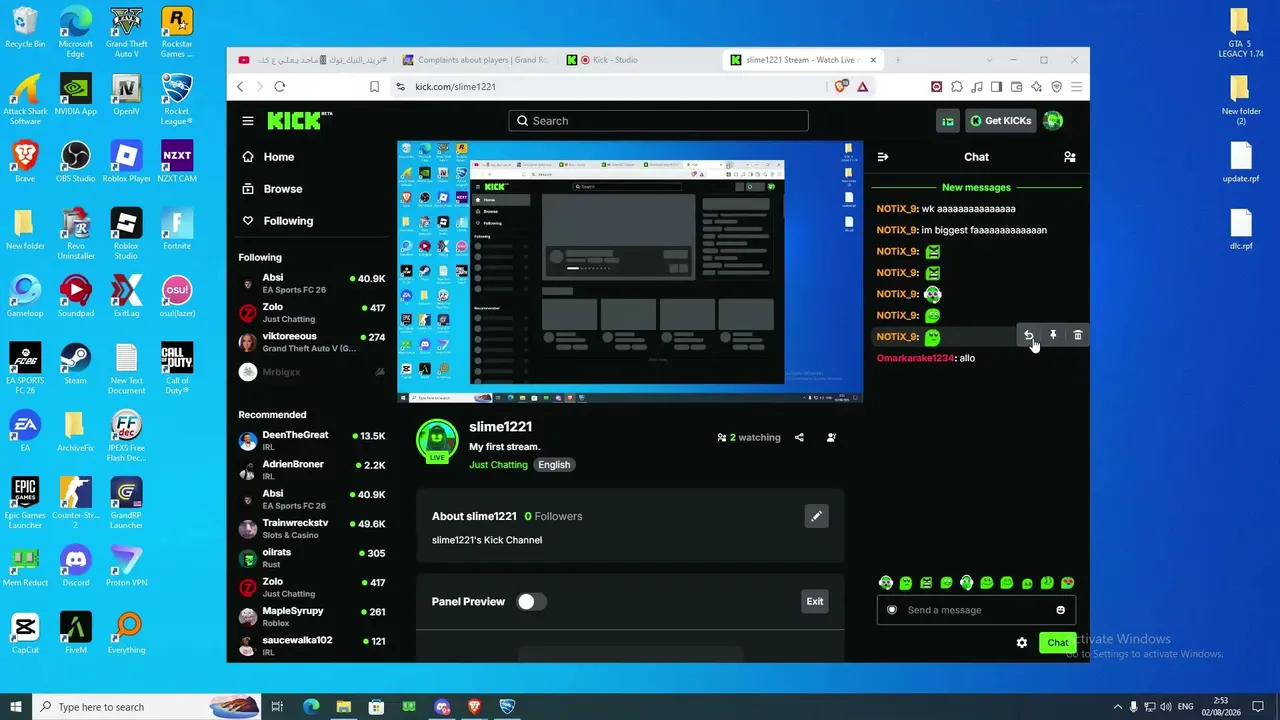Open the browser sidebar panel icon
This screenshot has height=720, width=1280.
pos(997,87)
